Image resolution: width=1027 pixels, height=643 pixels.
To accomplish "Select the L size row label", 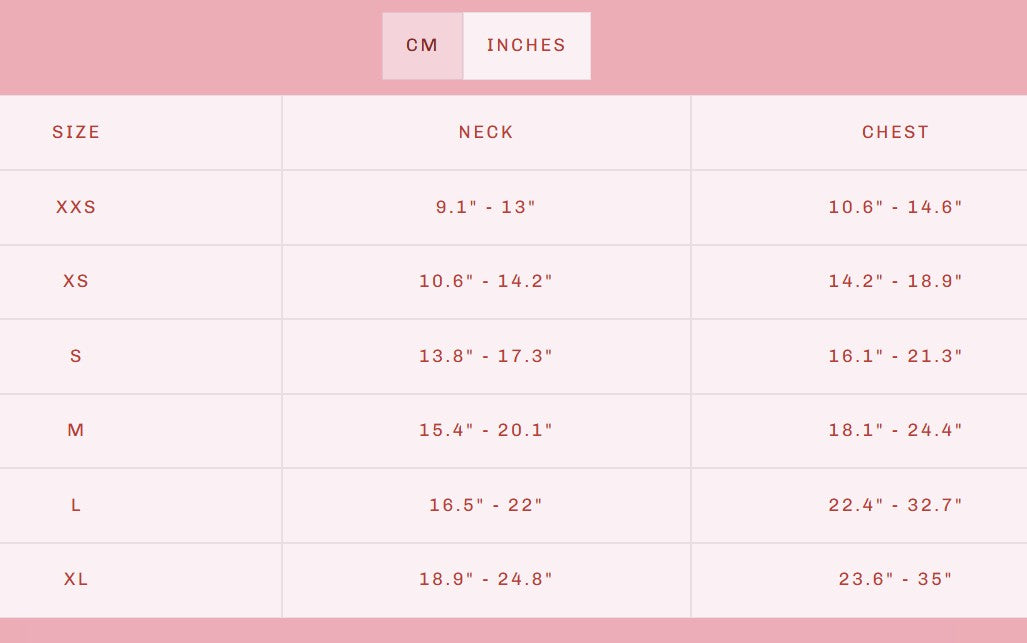I will point(76,505).
